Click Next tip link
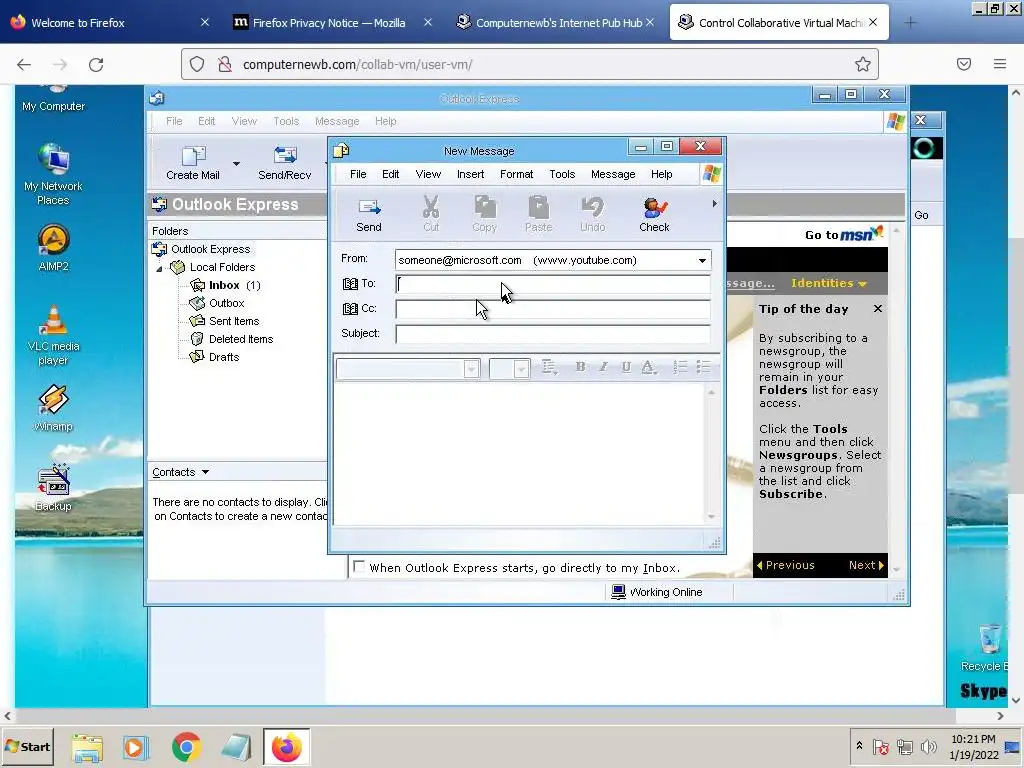The image size is (1024, 768). pyautogui.click(x=866, y=566)
